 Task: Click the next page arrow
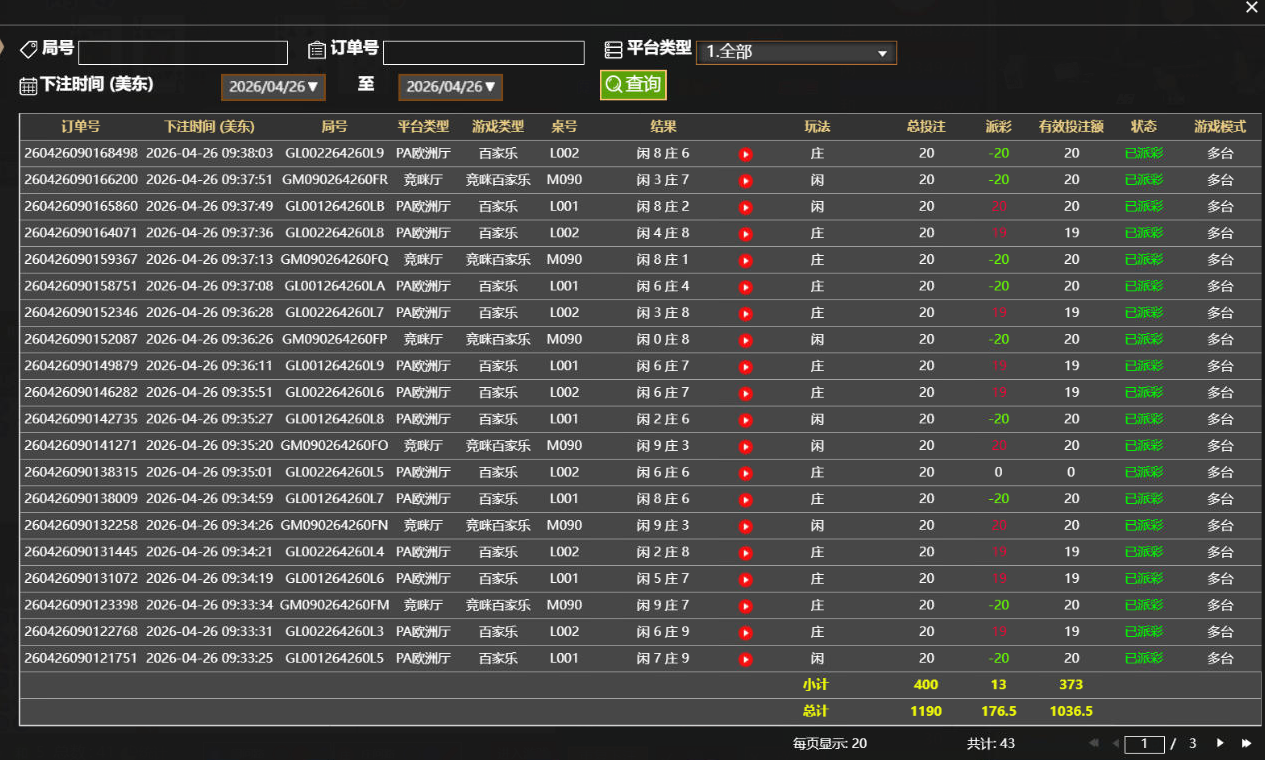click(1219, 743)
